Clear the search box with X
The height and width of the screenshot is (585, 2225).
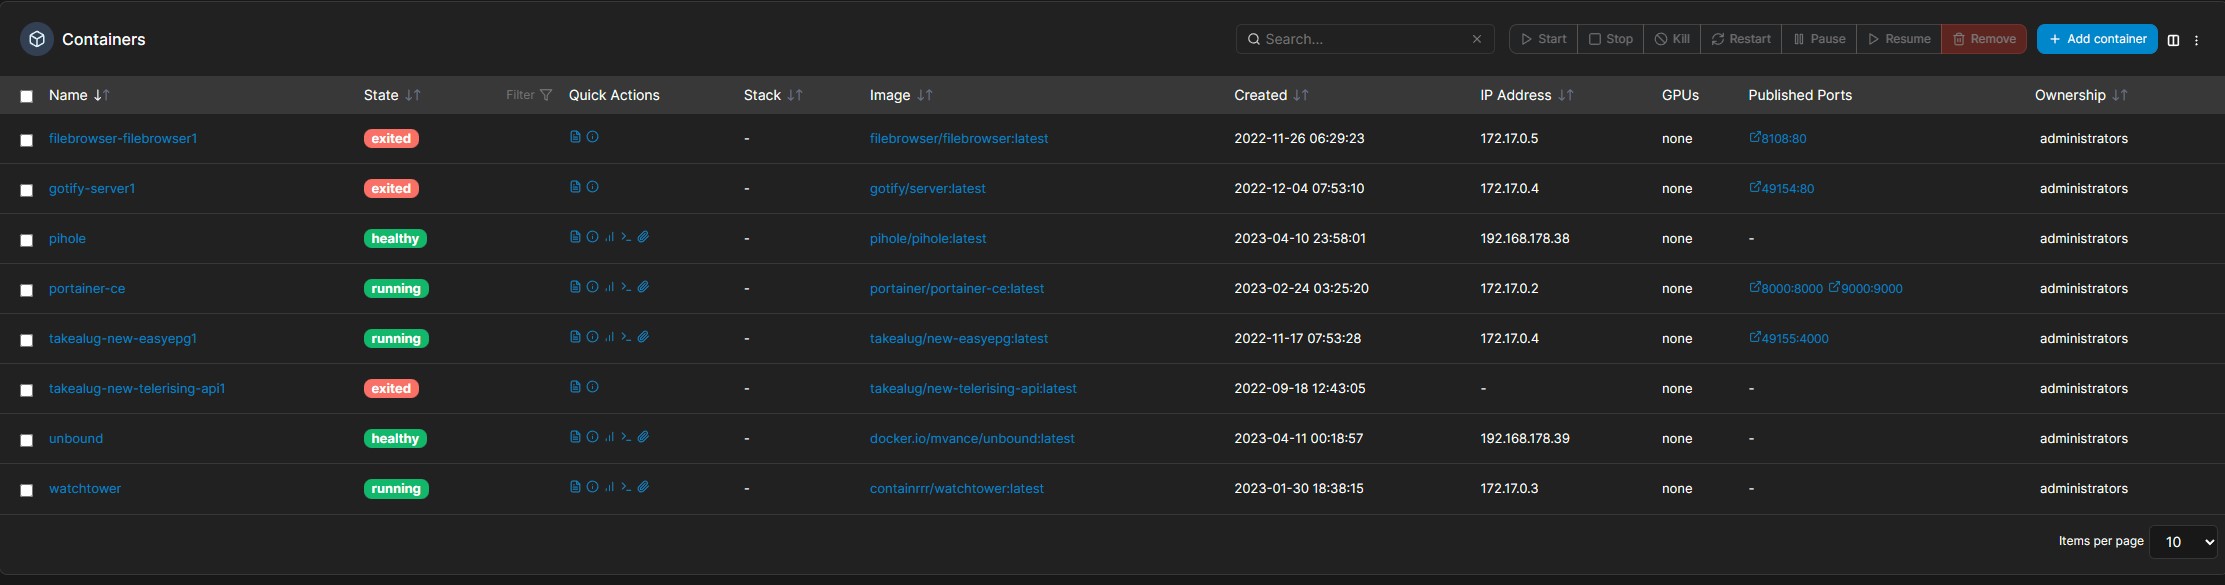click(x=1477, y=39)
